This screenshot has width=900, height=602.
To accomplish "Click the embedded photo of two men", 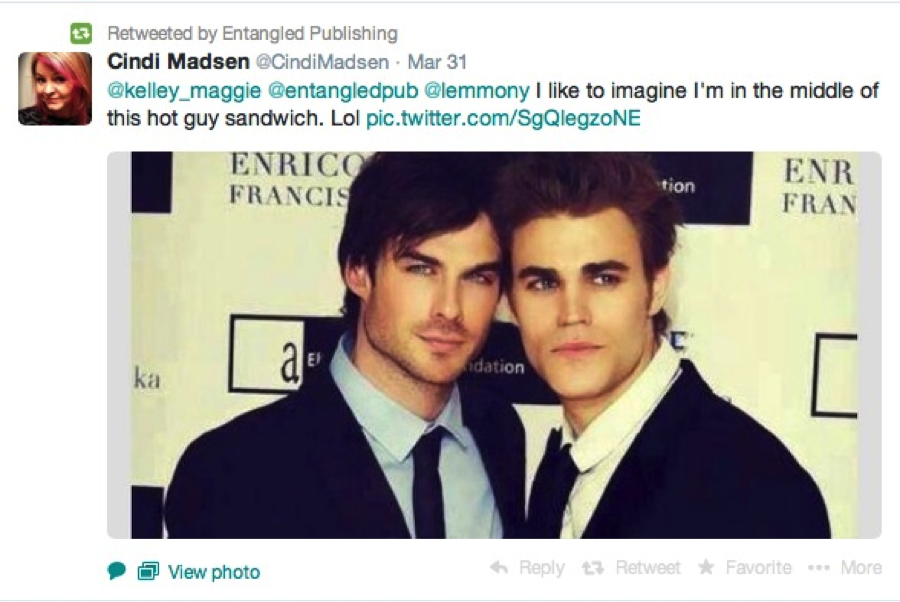I will tap(494, 345).
